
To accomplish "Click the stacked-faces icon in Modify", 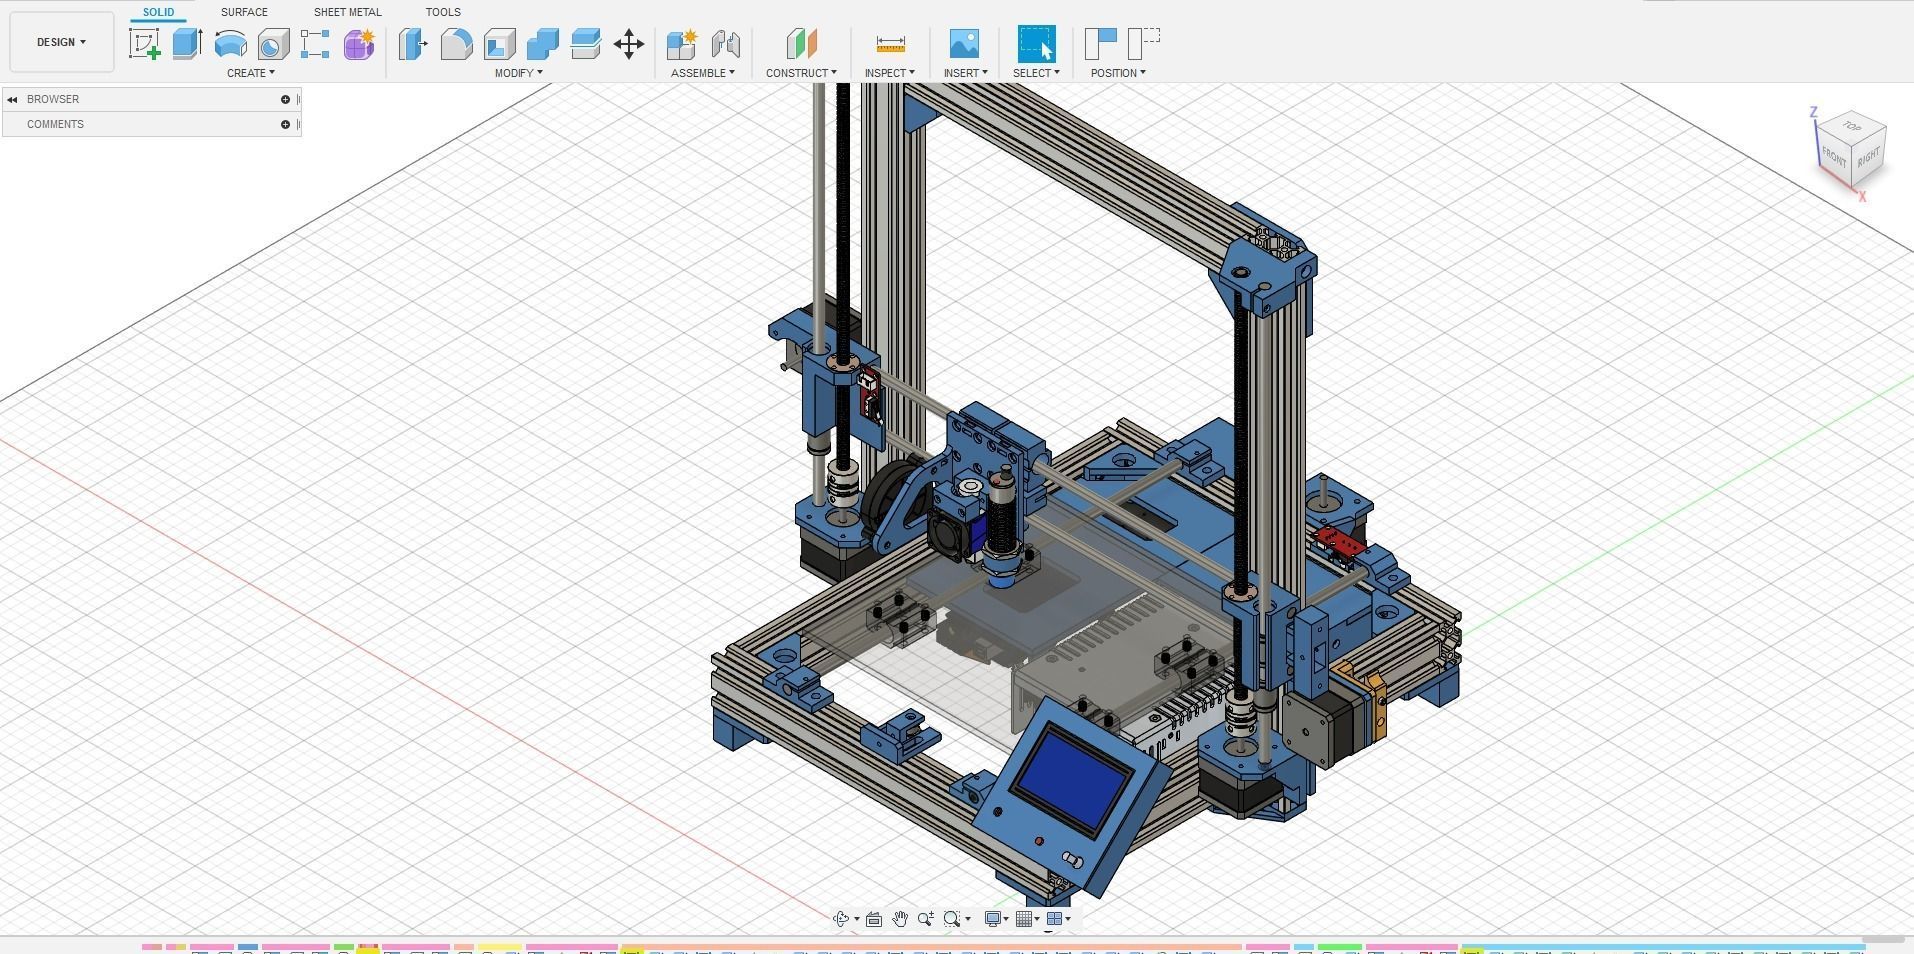I will [x=585, y=44].
